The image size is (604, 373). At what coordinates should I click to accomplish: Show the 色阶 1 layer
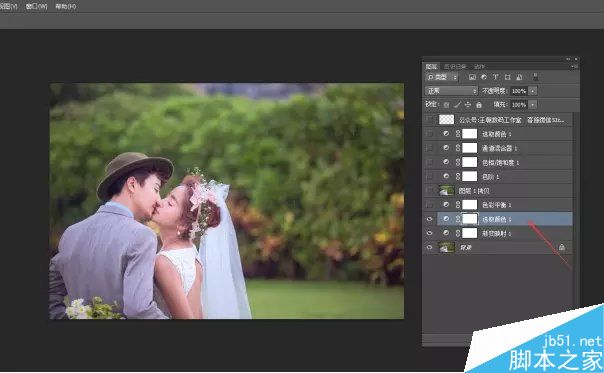tap(430, 176)
